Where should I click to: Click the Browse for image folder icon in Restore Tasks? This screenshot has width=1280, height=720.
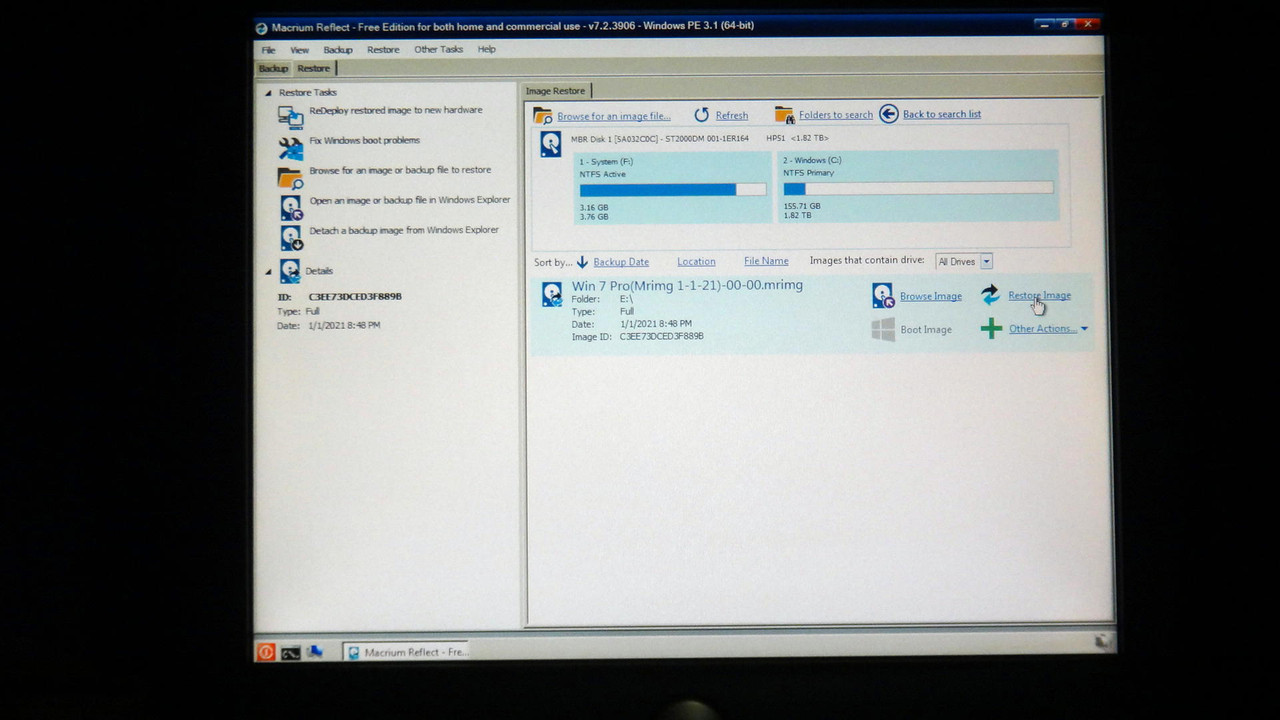tap(290, 178)
